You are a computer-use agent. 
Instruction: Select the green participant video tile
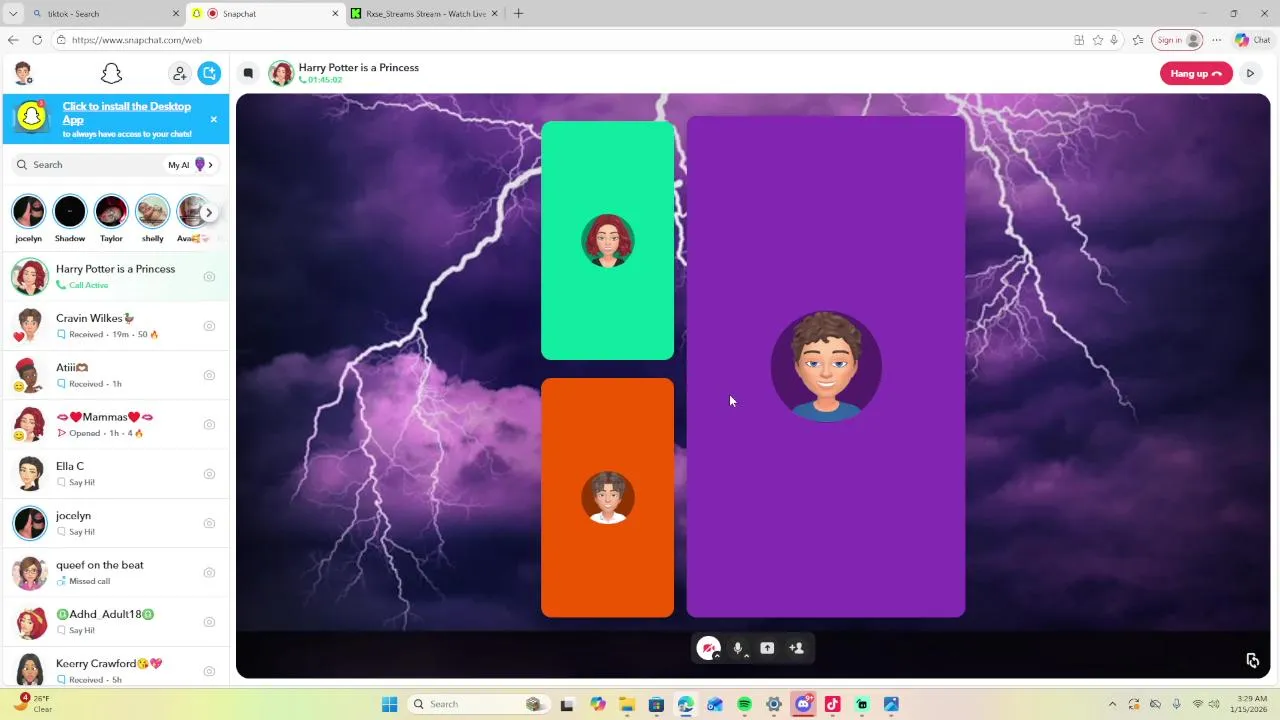[607, 240]
